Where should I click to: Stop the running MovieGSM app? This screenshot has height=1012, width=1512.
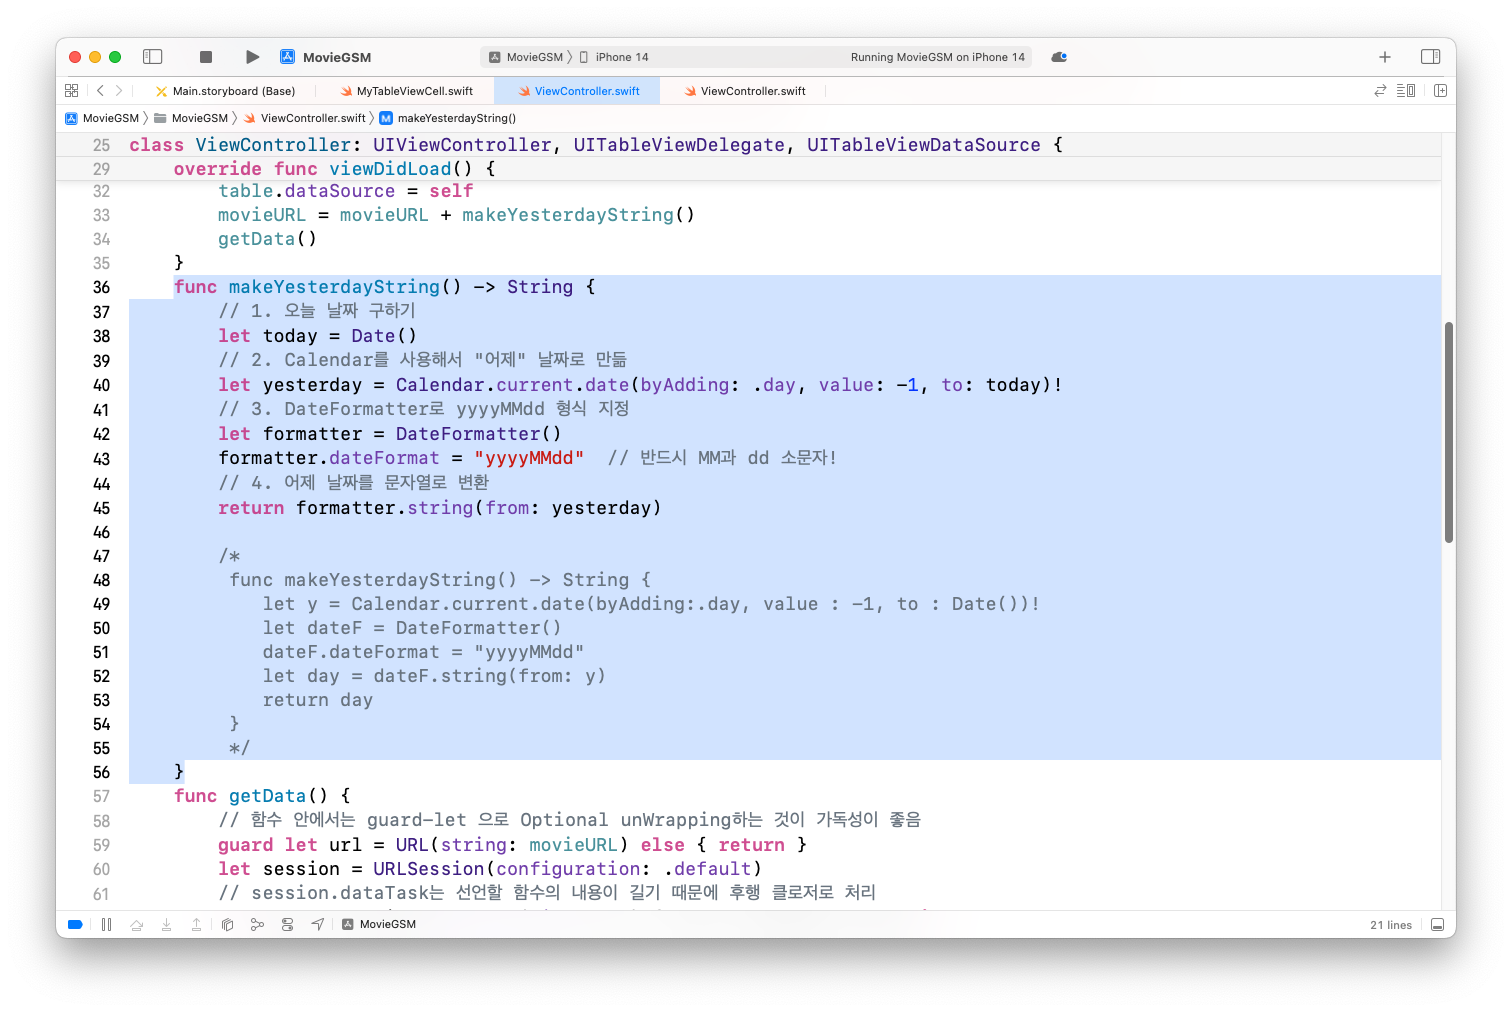tap(206, 57)
